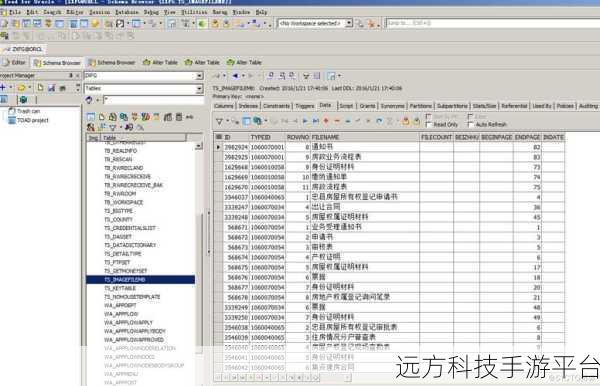Click the 产权证明 filename cell
This screenshot has width=600, height=386.
365,257
